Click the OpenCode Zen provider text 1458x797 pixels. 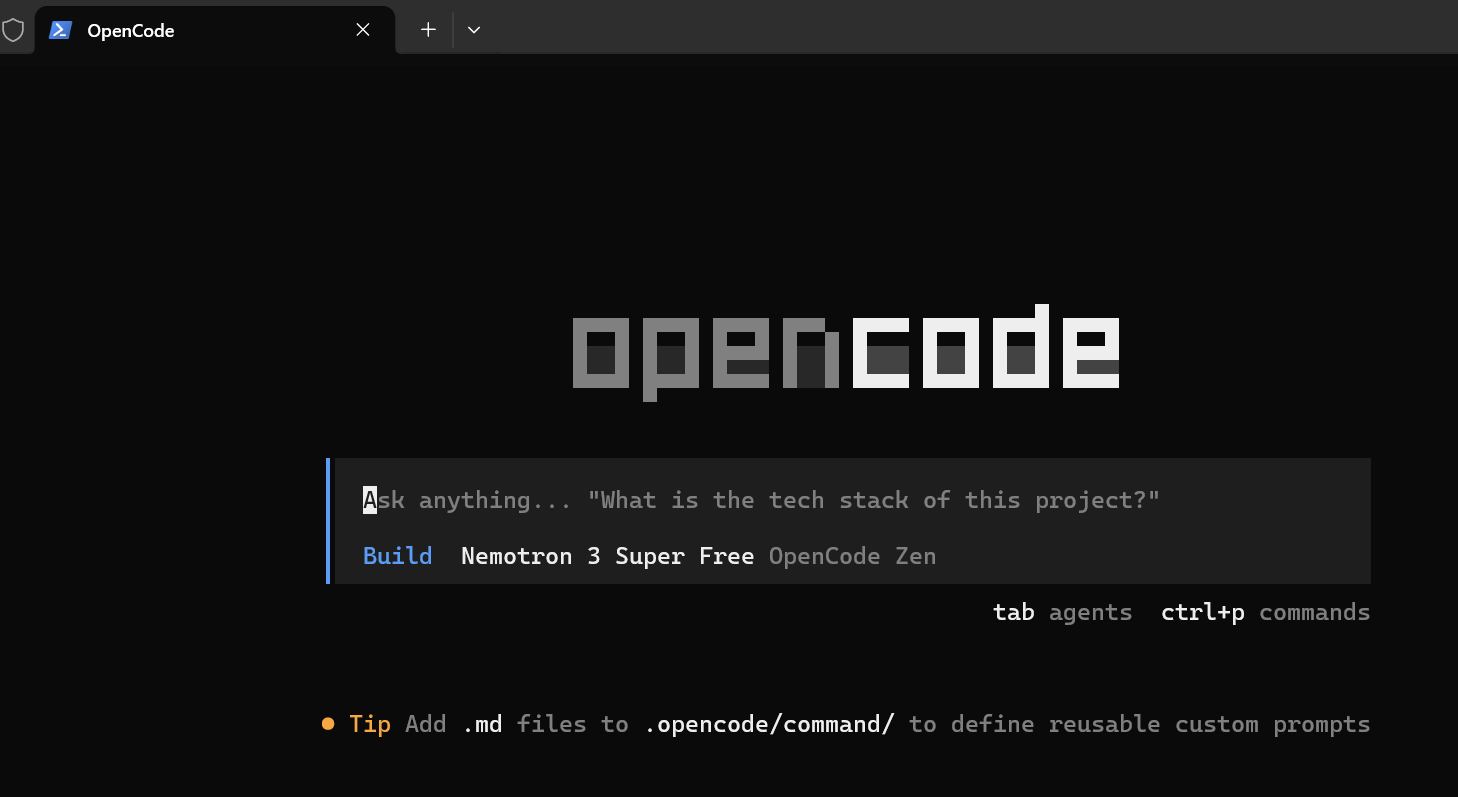[852, 556]
